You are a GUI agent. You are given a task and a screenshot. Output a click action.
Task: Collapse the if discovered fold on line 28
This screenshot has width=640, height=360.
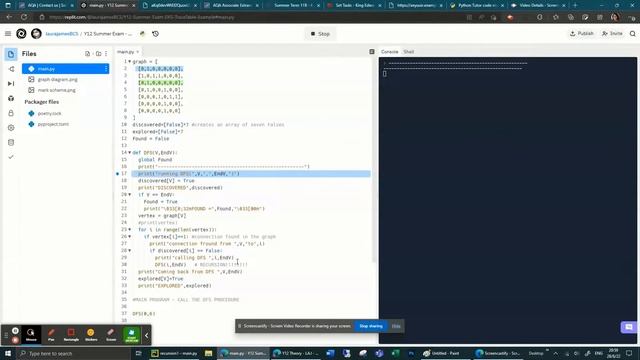130,251
